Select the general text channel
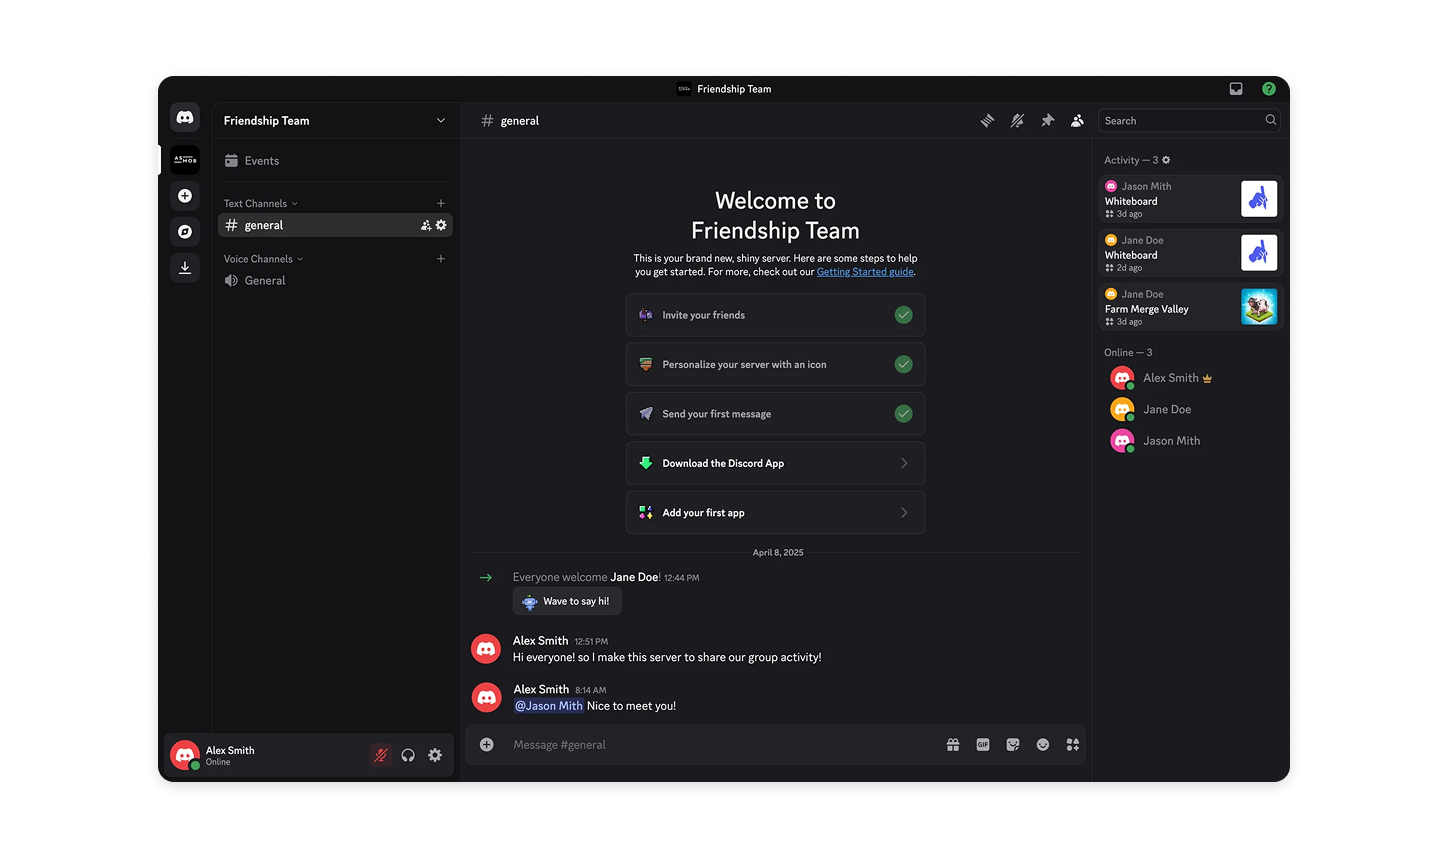 (x=335, y=225)
